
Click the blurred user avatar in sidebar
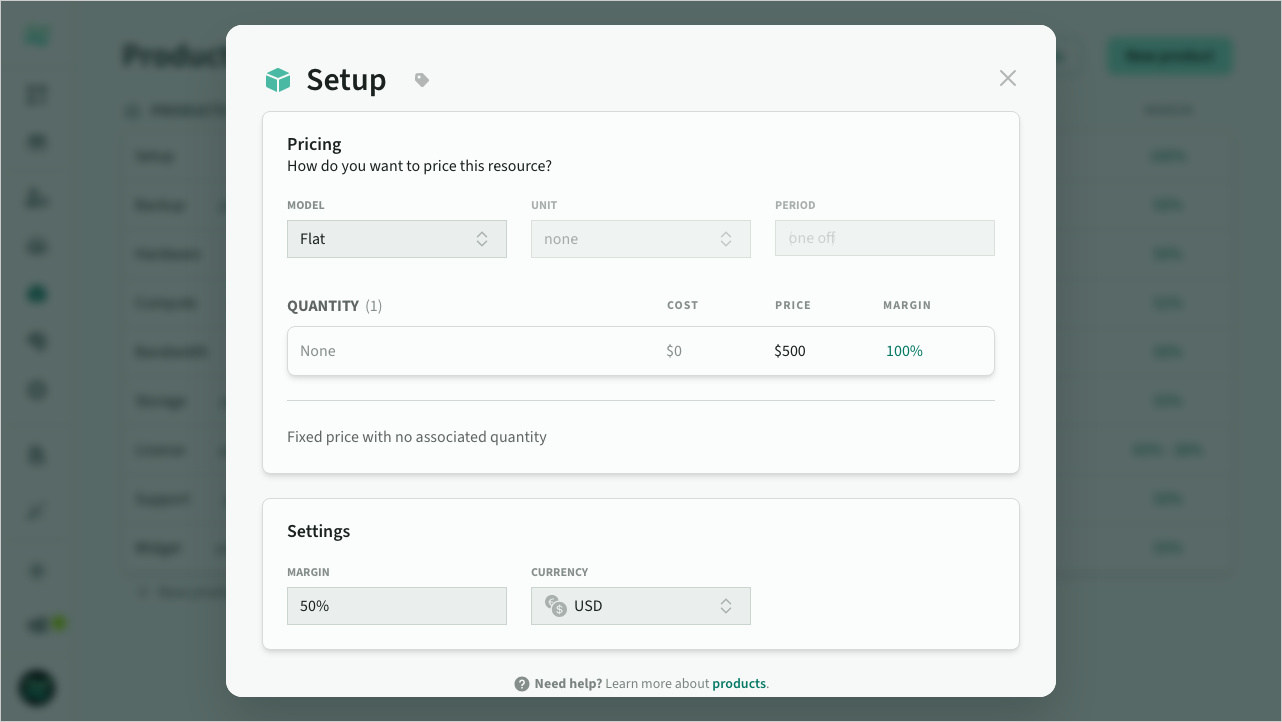pos(38,687)
